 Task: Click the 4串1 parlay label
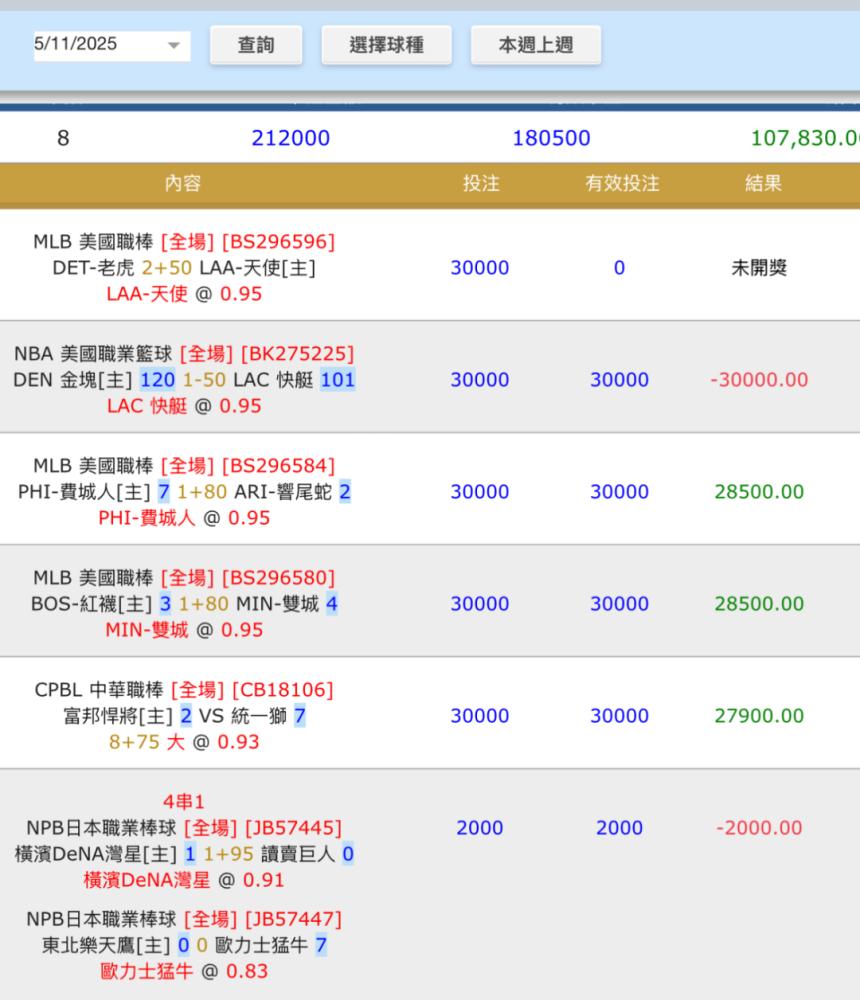point(184,802)
